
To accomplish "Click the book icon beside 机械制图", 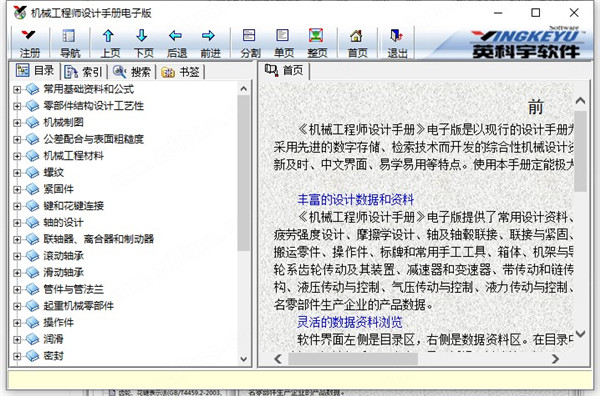I will point(33,123).
